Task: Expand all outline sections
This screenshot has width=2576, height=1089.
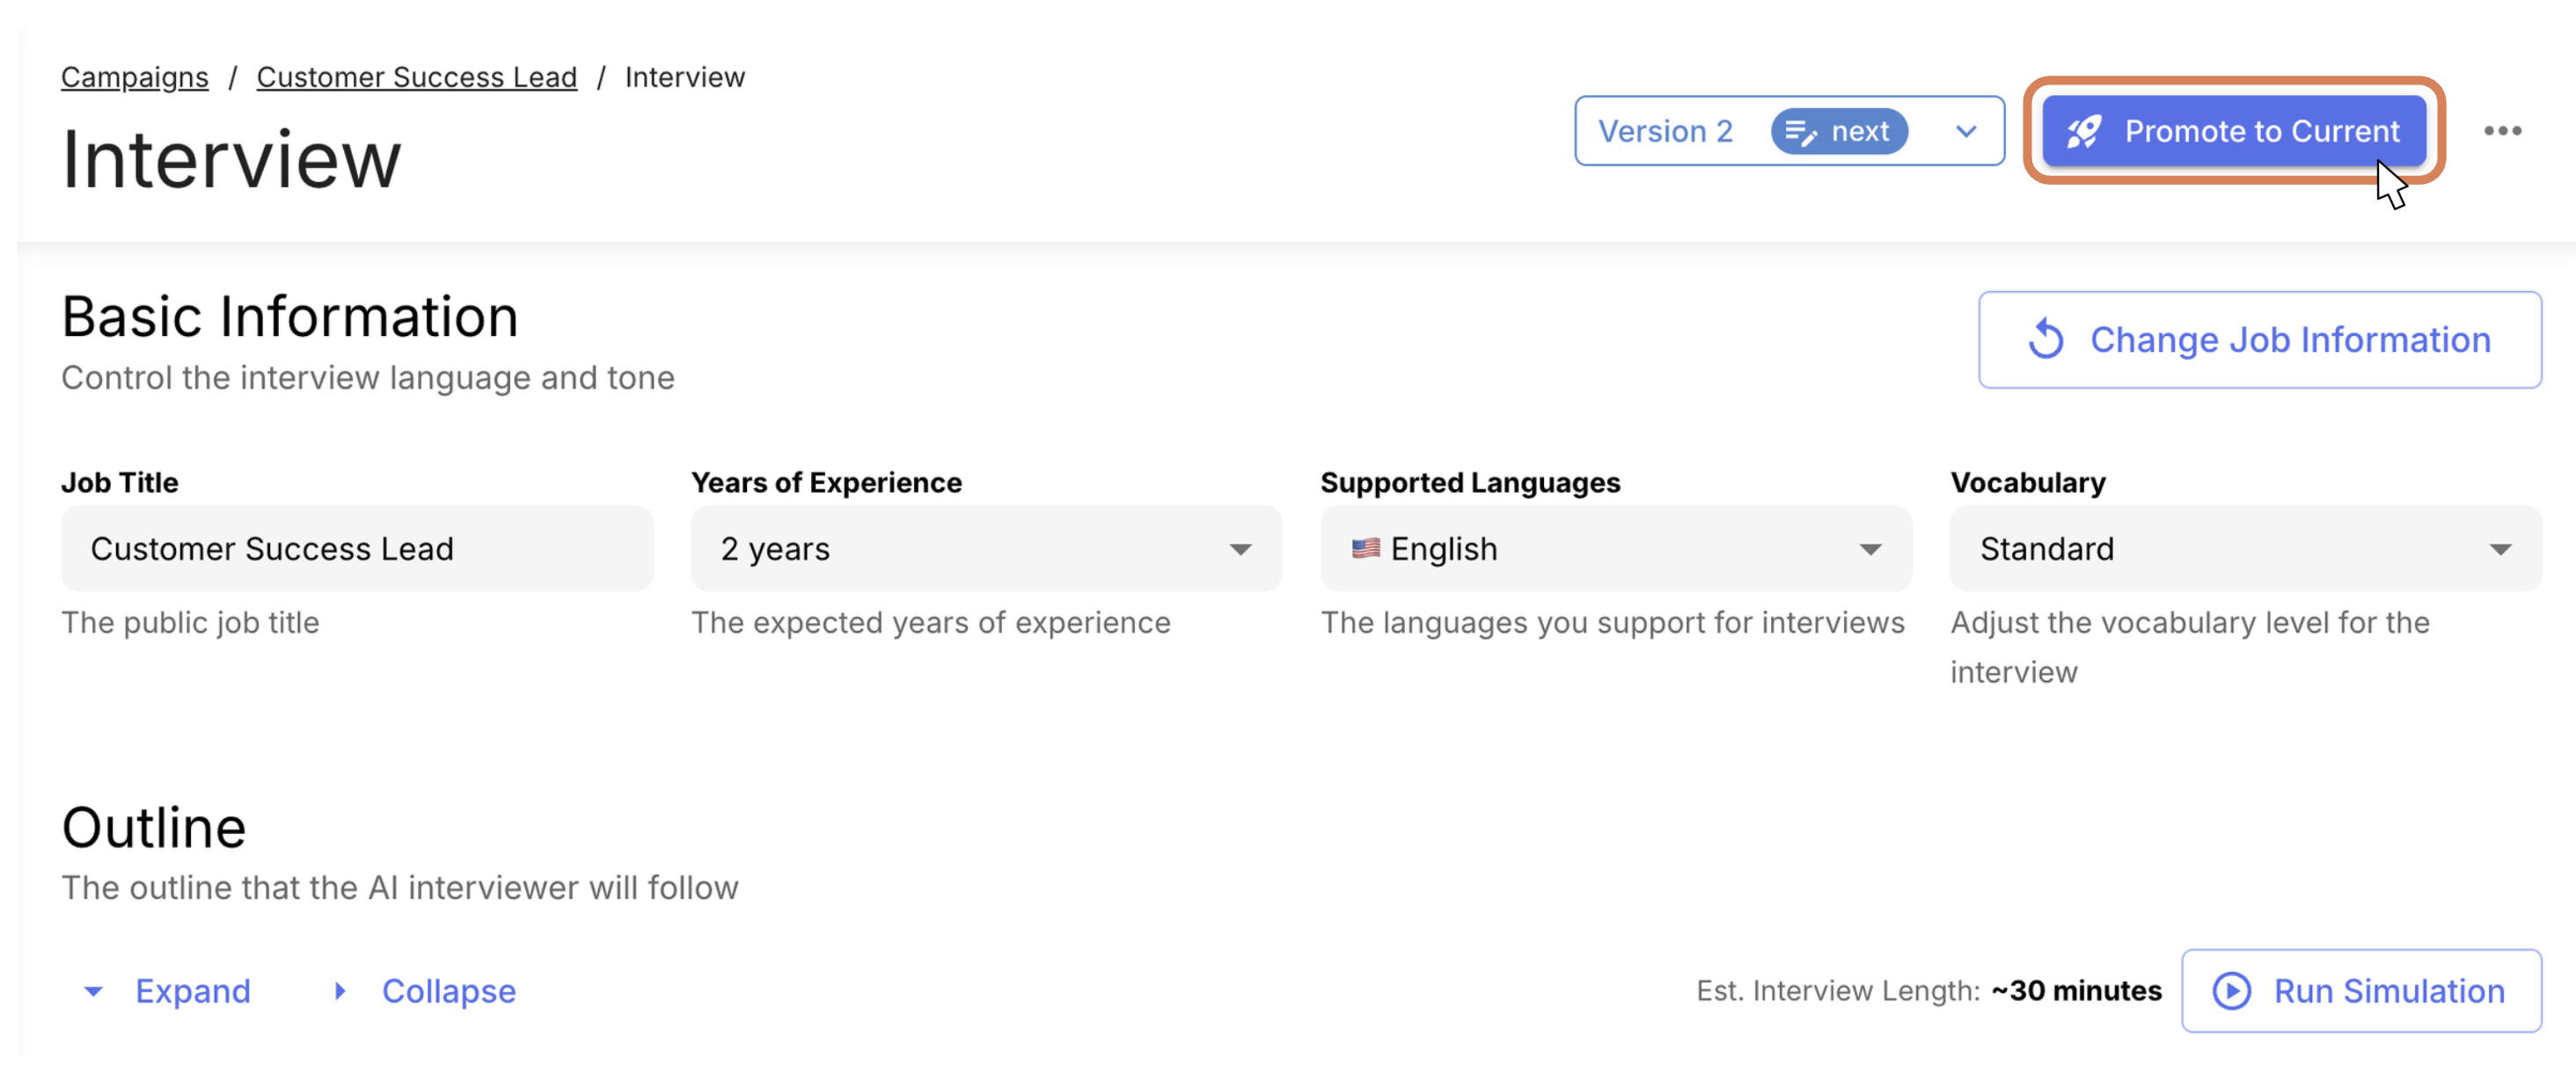Action: click(192, 991)
